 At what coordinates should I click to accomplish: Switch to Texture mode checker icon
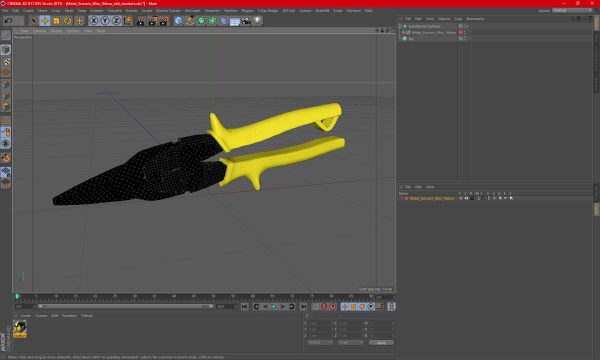pos(6,61)
